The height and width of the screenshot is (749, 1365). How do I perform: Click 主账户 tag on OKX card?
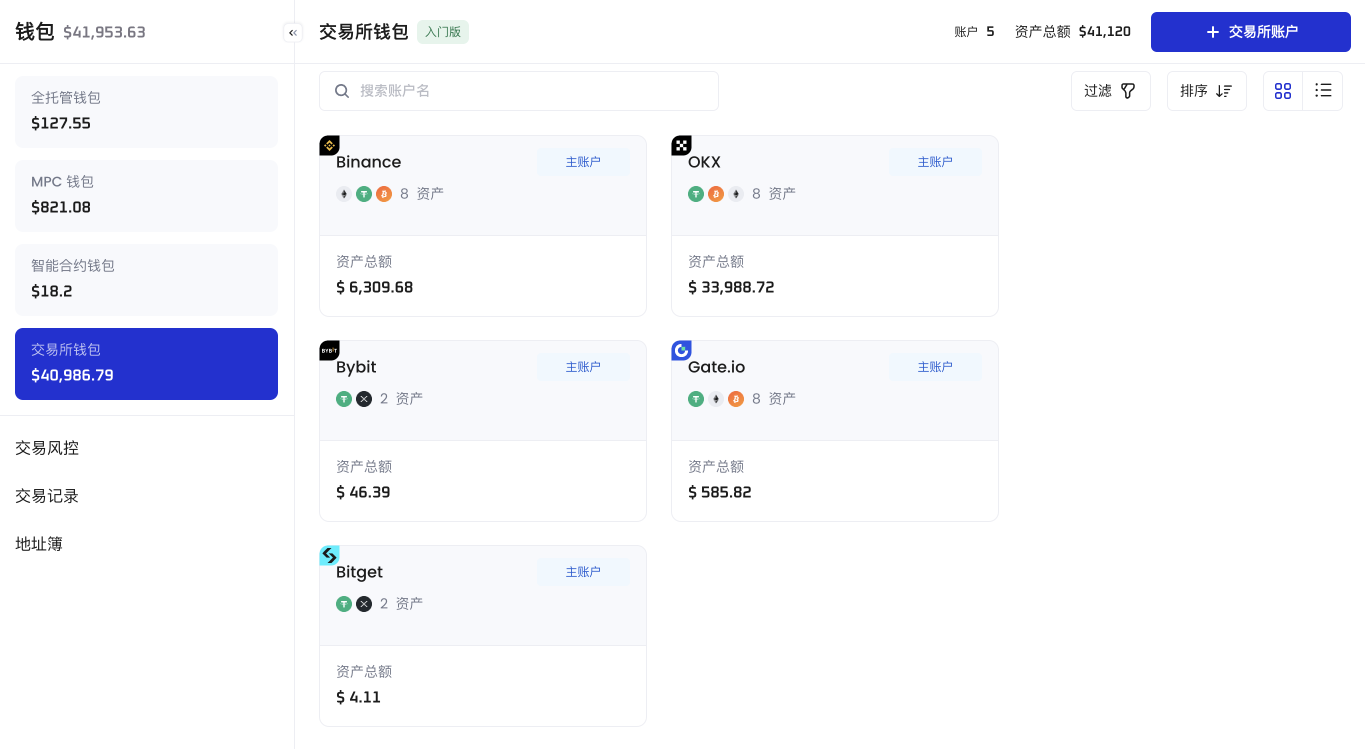(935, 162)
